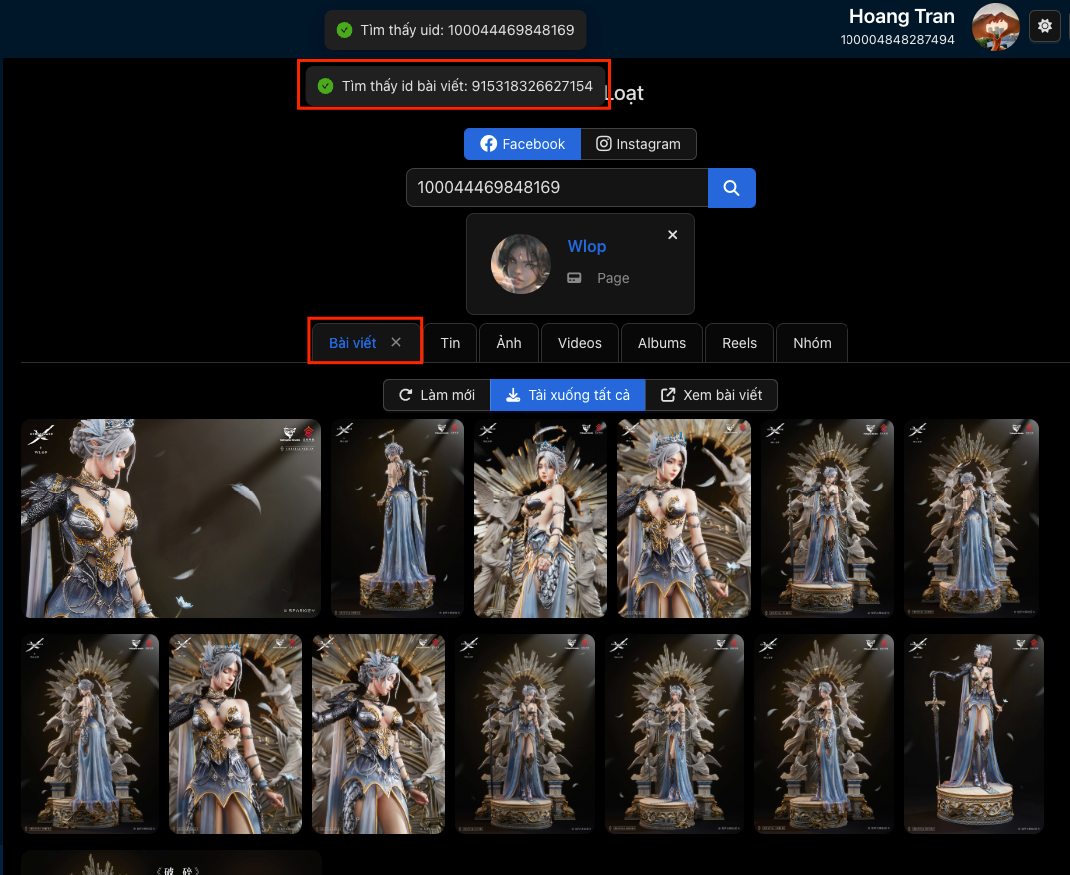Screen dimensions: 1070x875
Task: Open the Nhóm tab
Action: (x=812, y=343)
